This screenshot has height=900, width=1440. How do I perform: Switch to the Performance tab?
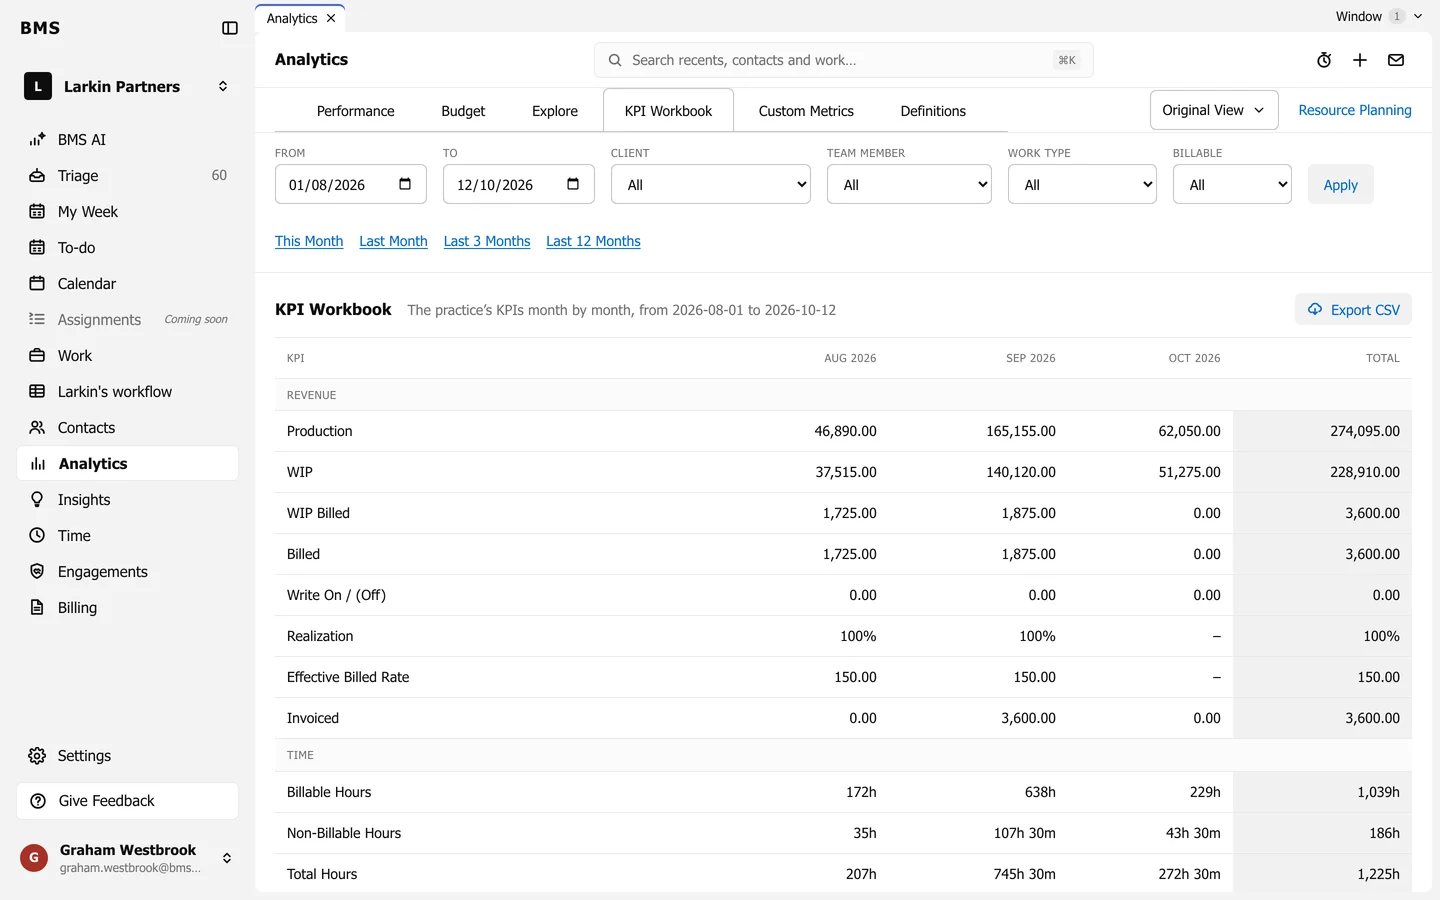pyautogui.click(x=356, y=111)
